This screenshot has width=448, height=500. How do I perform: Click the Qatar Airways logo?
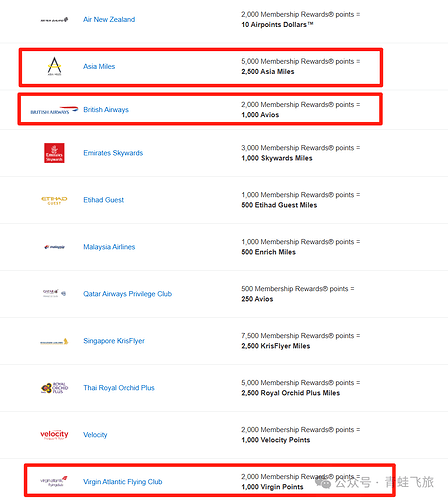point(54,293)
